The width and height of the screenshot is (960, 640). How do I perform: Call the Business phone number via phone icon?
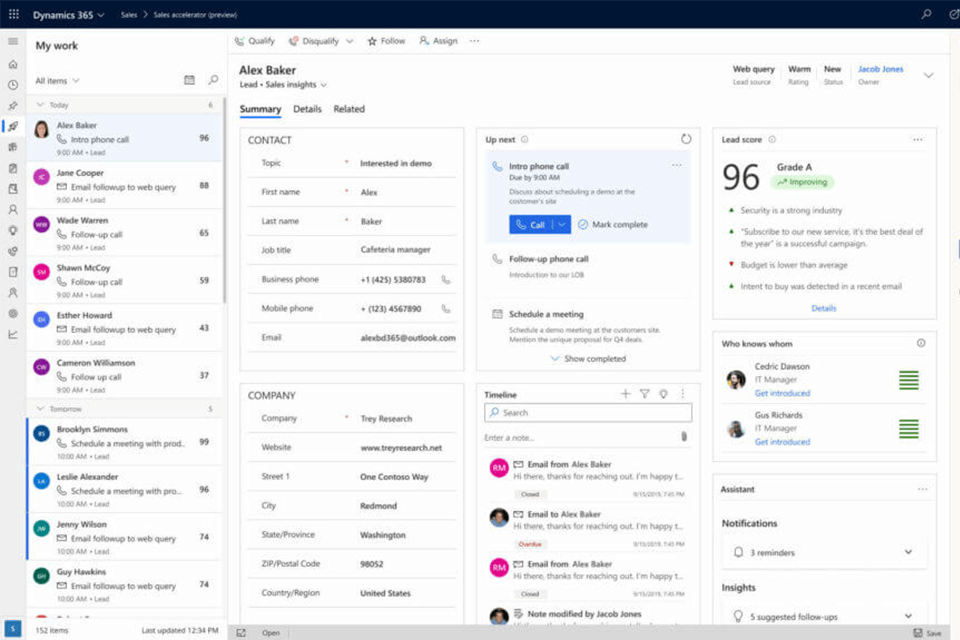coord(446,280)
